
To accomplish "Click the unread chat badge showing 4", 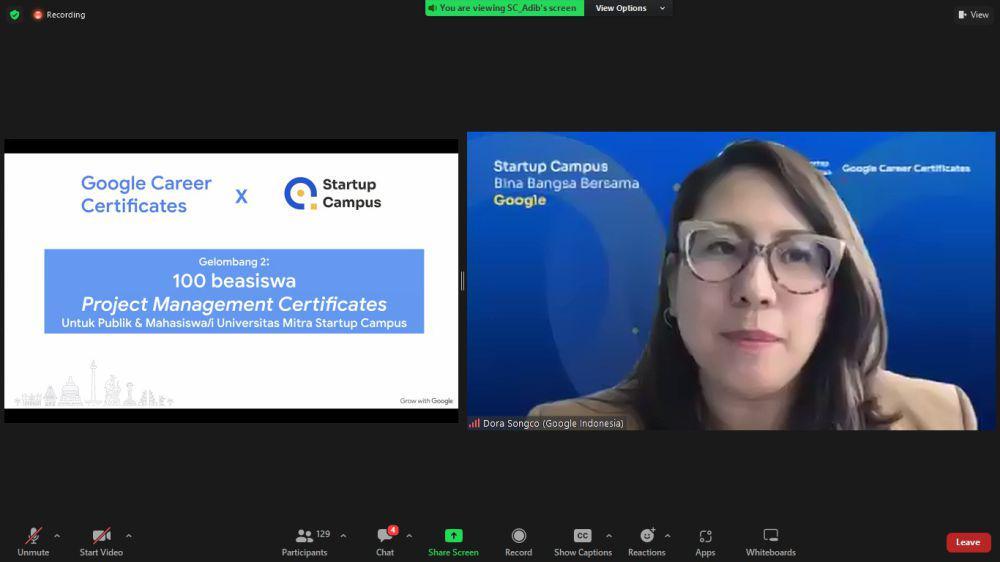I will [x=393, y=530].
